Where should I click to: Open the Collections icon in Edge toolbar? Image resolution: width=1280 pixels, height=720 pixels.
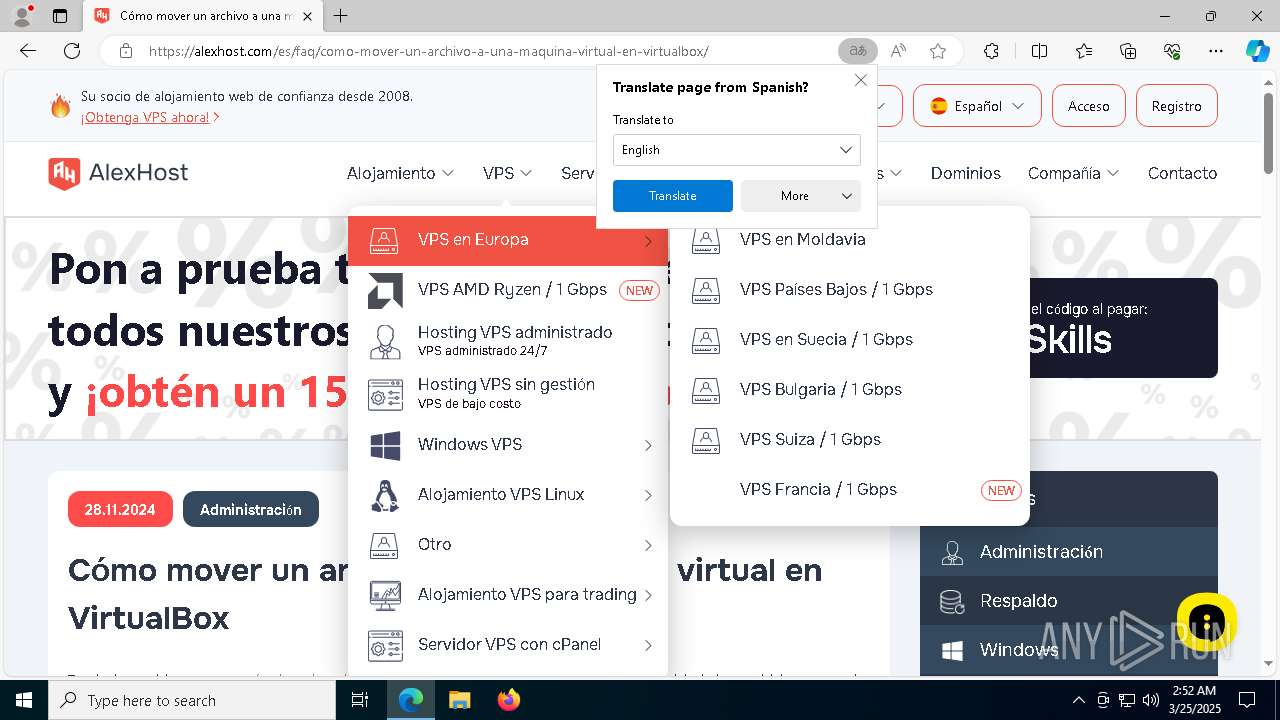[1128, 51]
